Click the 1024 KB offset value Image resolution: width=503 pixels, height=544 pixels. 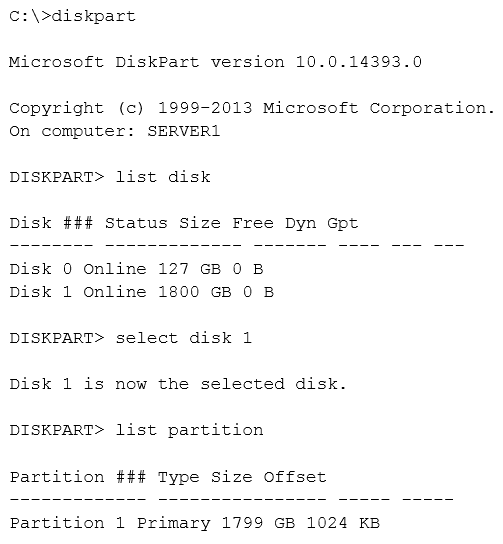(343, 523)
